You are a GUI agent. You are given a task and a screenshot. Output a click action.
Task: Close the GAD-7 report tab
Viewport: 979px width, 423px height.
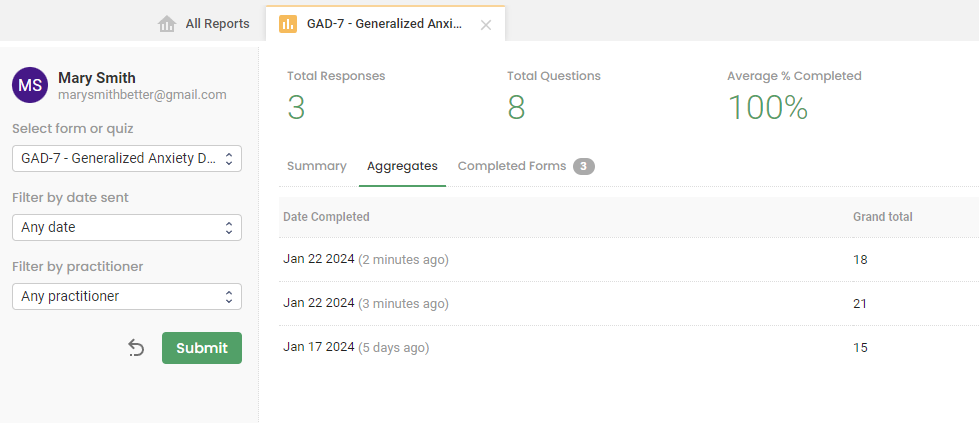(x=486, y=25)
